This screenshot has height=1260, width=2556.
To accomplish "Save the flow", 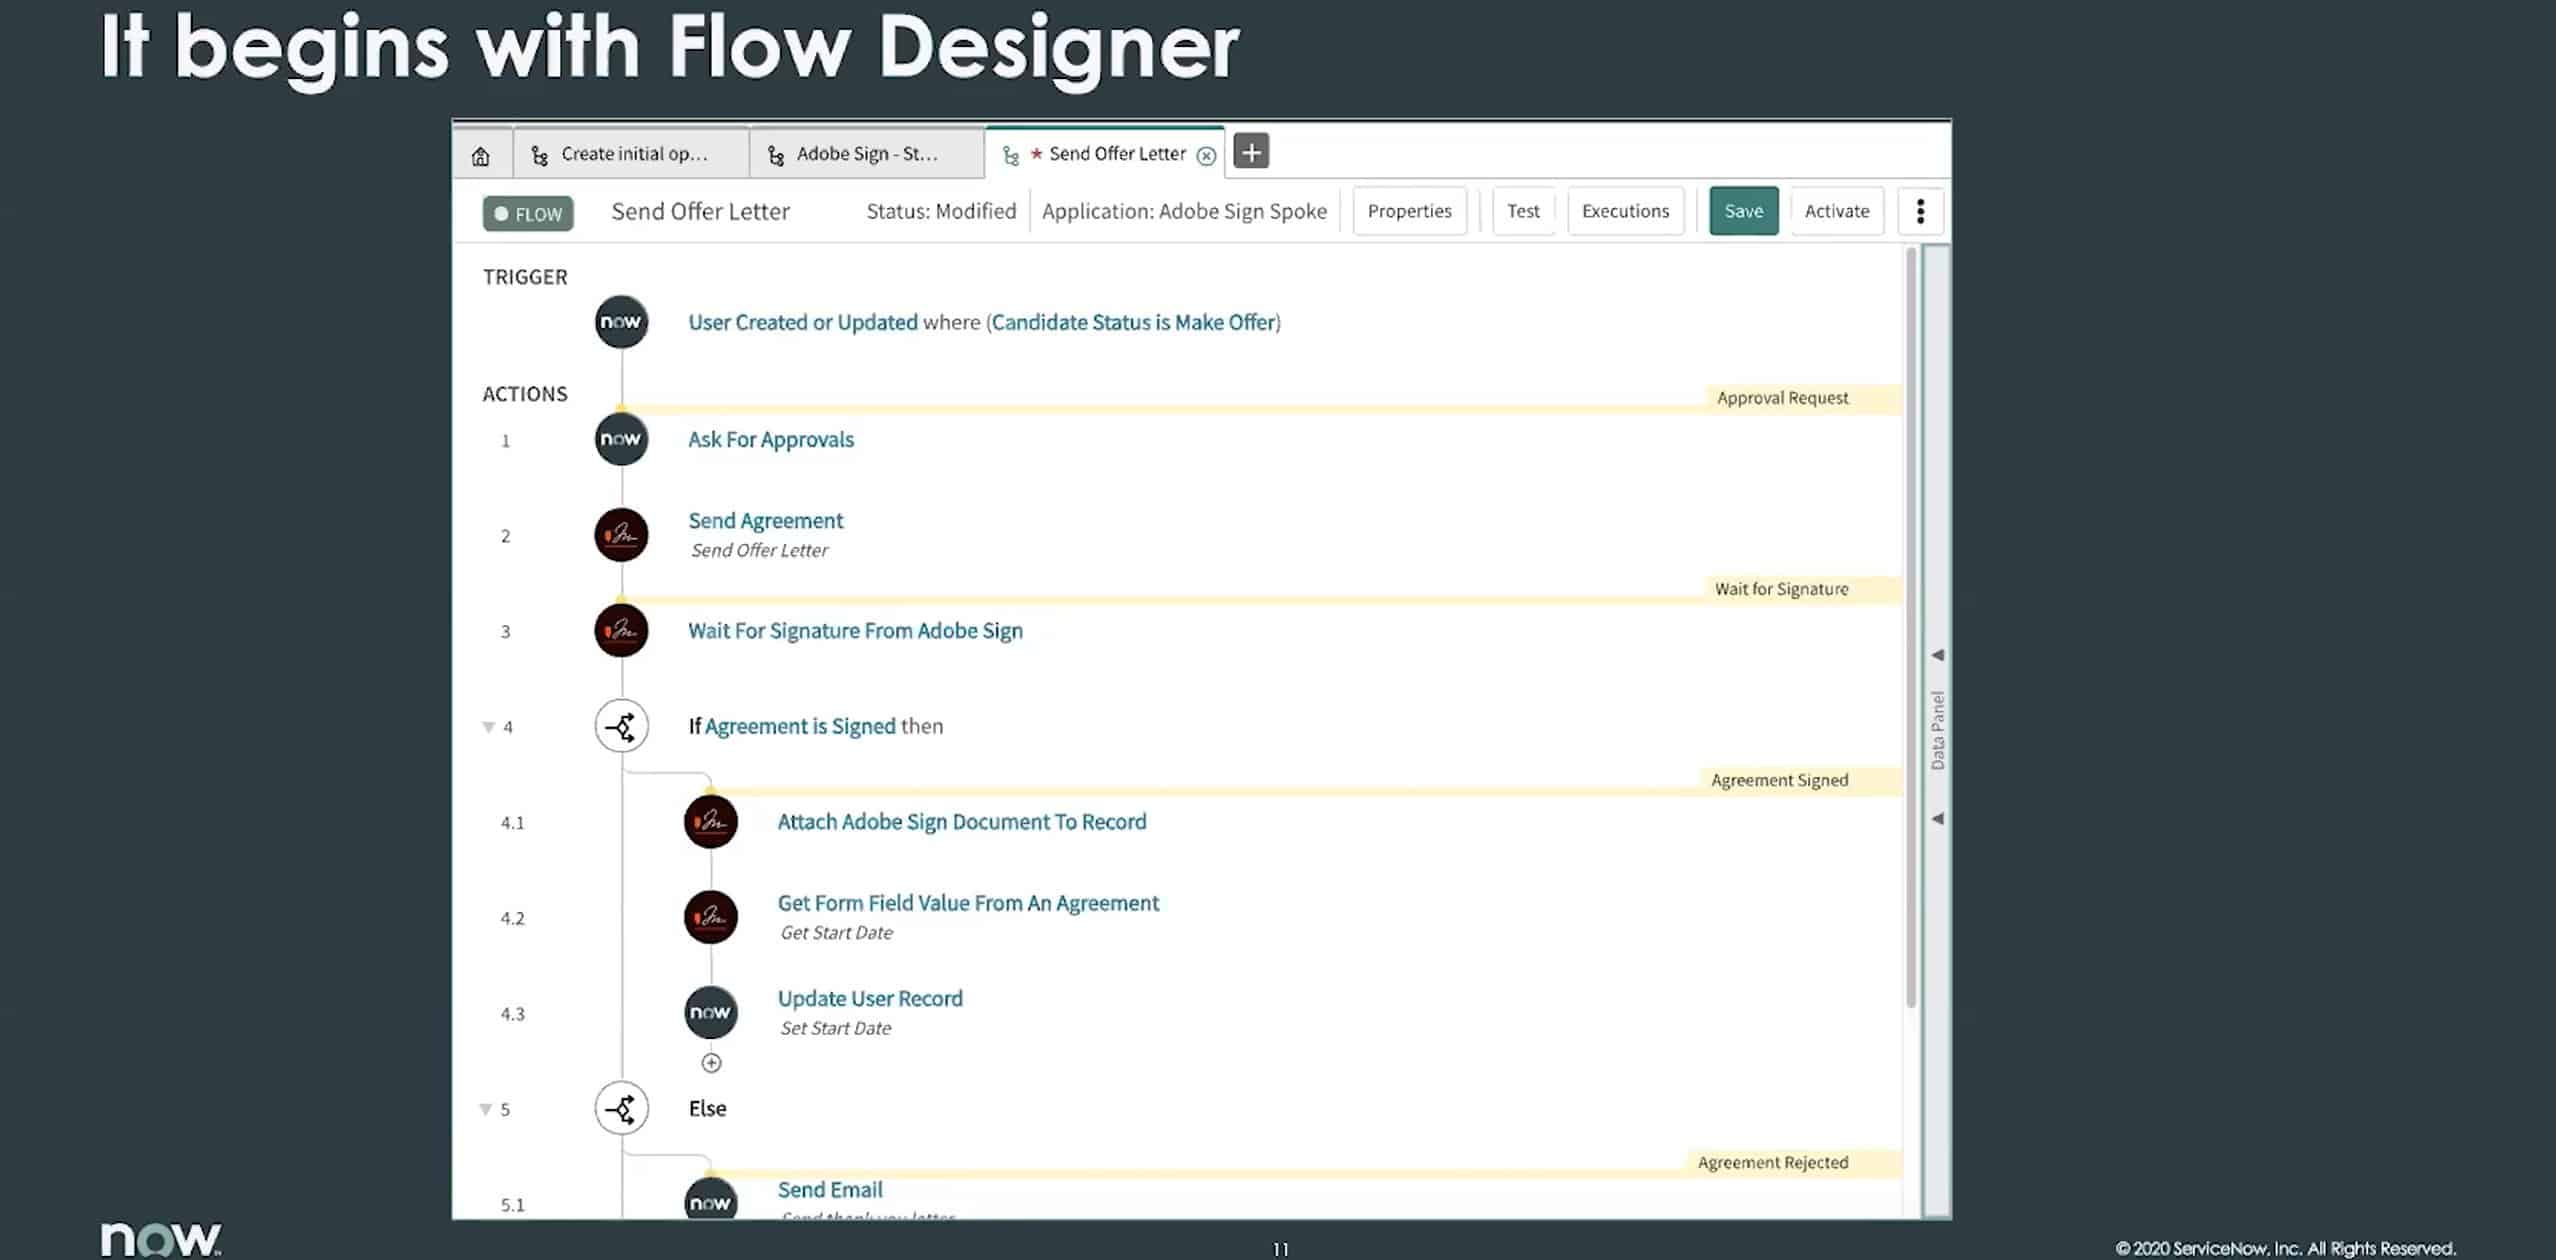I will [x=1743, y=211].
